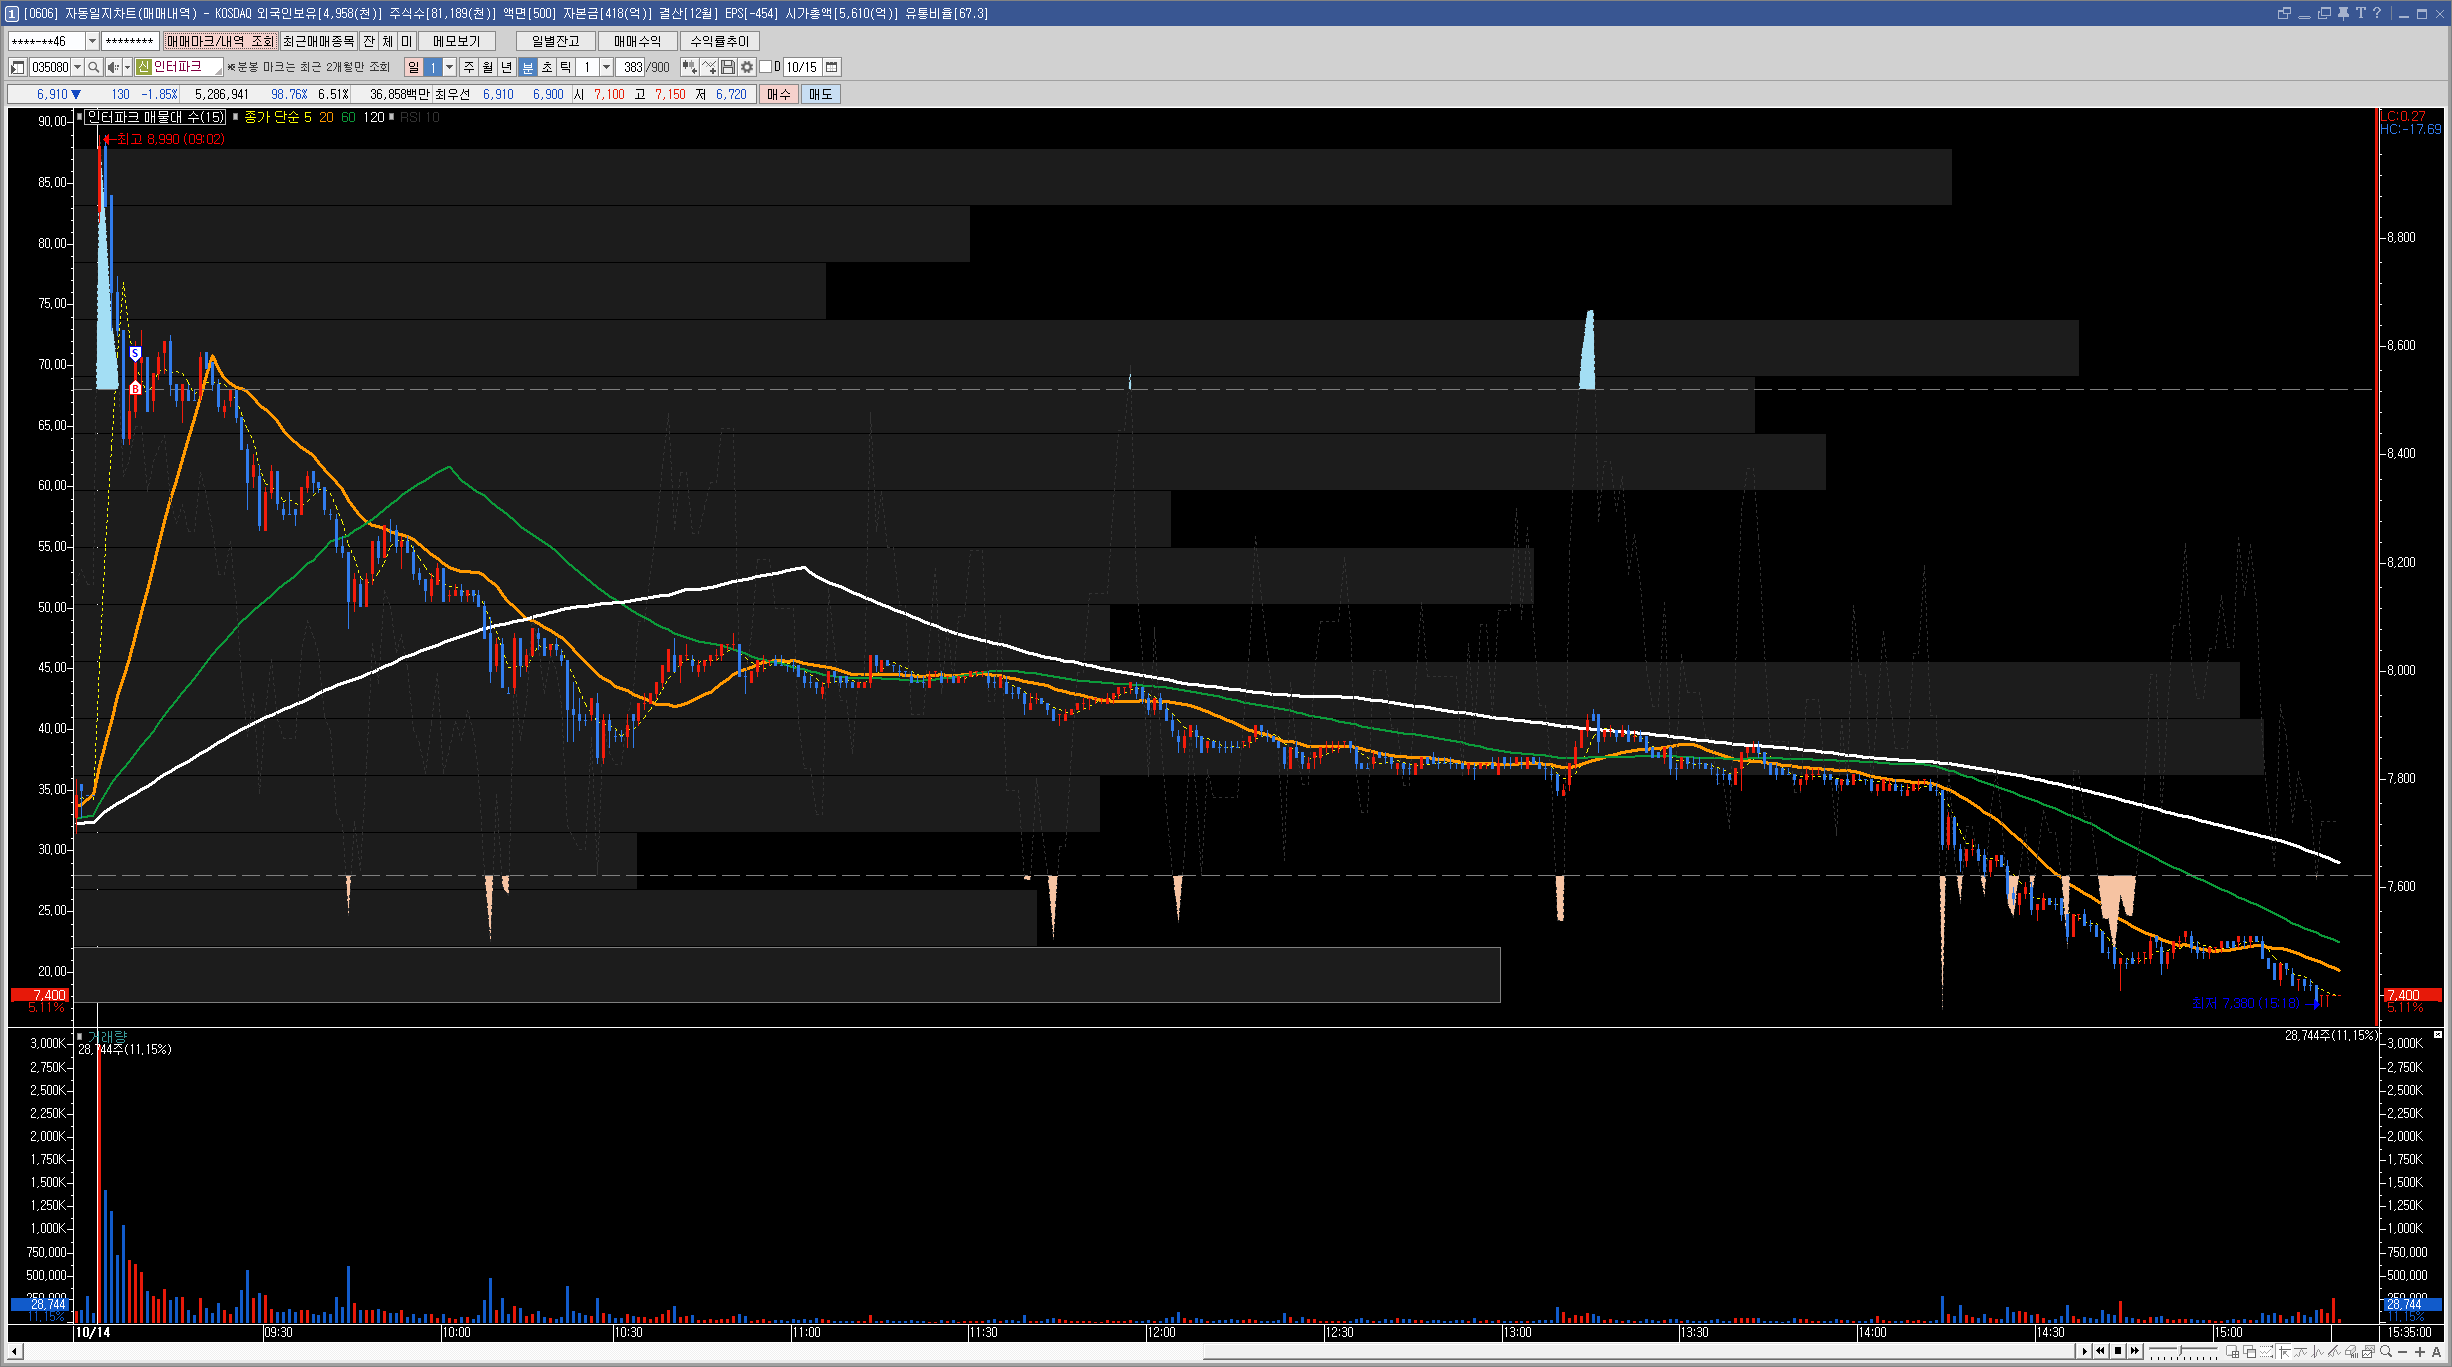
Task: Open the calendar date picker icon
Action: (x=831, y=67)
